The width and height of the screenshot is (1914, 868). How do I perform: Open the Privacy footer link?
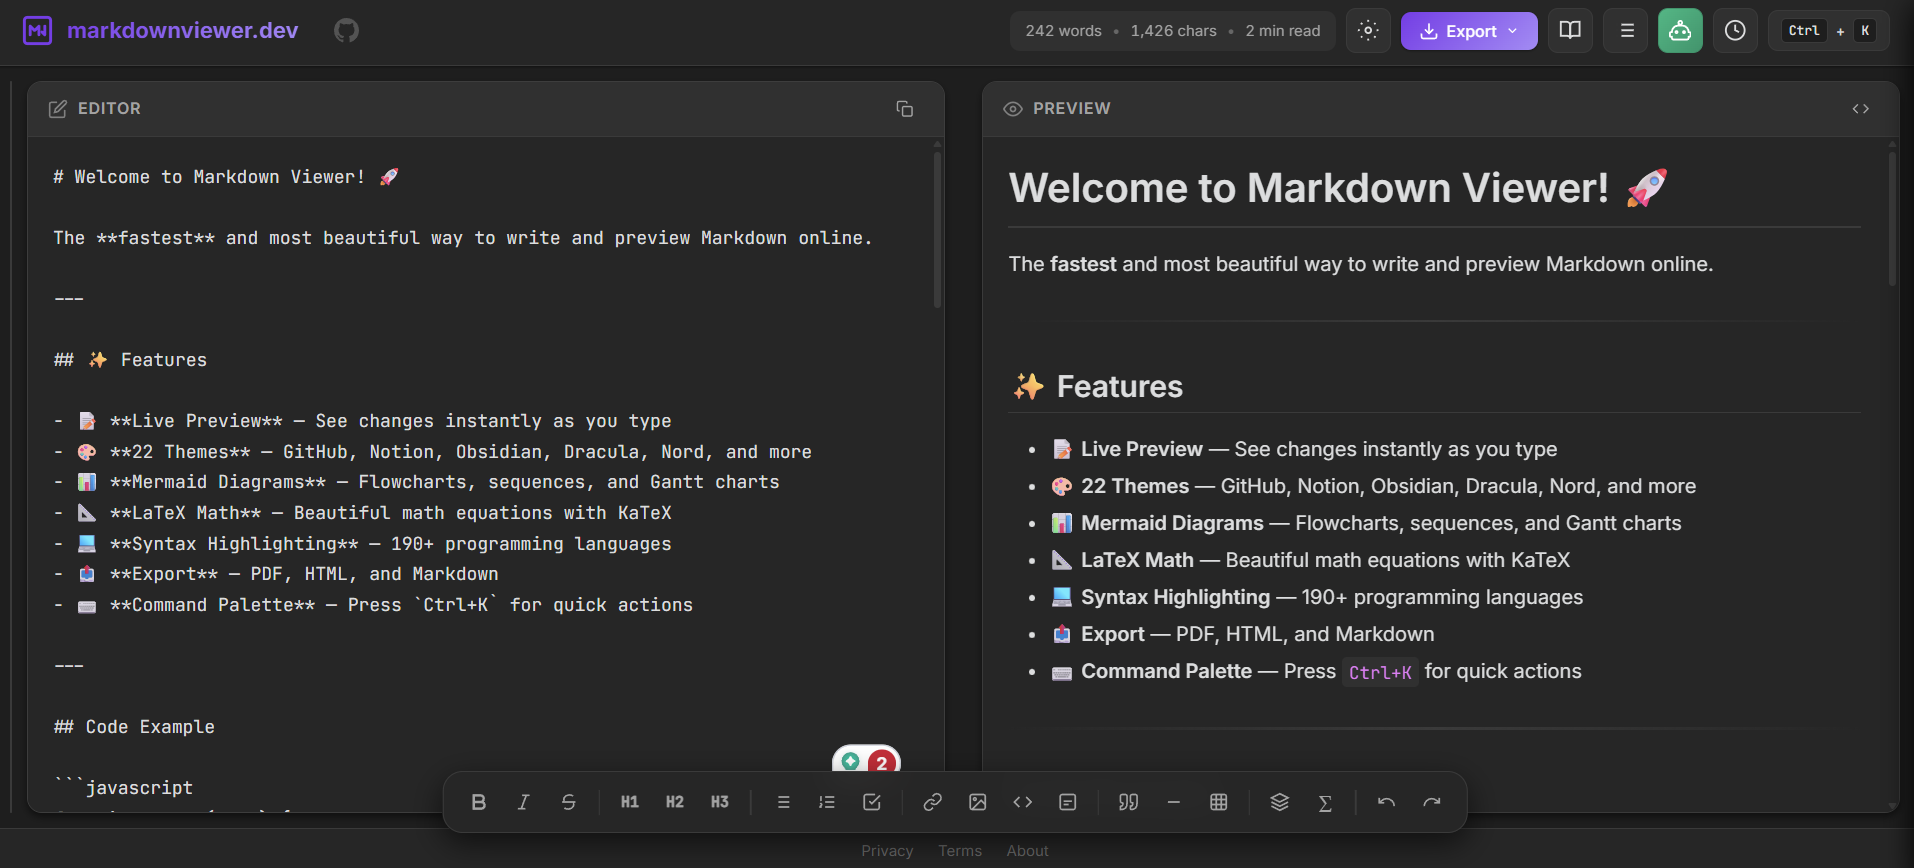tap(887, 851)
